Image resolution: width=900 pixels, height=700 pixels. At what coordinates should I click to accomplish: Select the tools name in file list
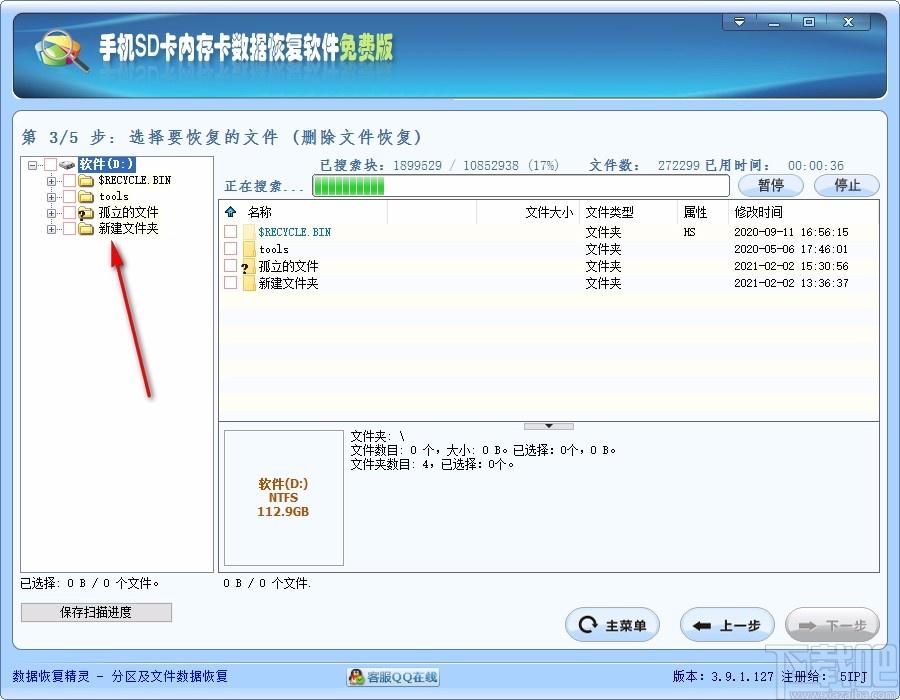[274, 249]
